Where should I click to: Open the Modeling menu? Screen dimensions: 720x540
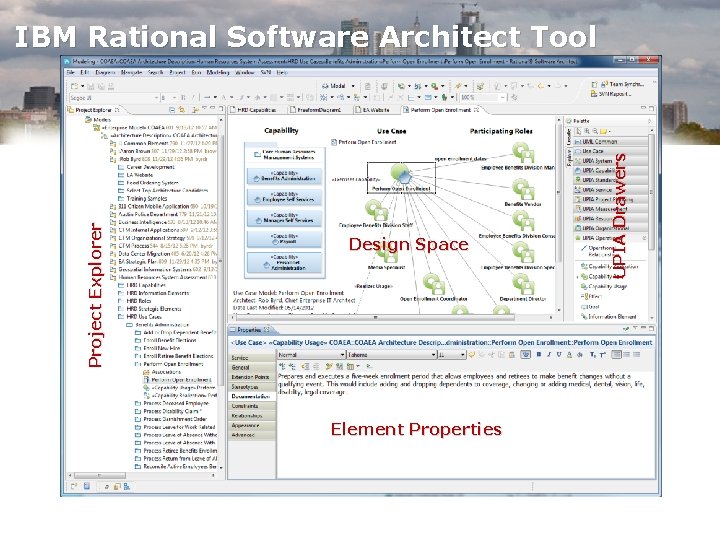point(218,73)
